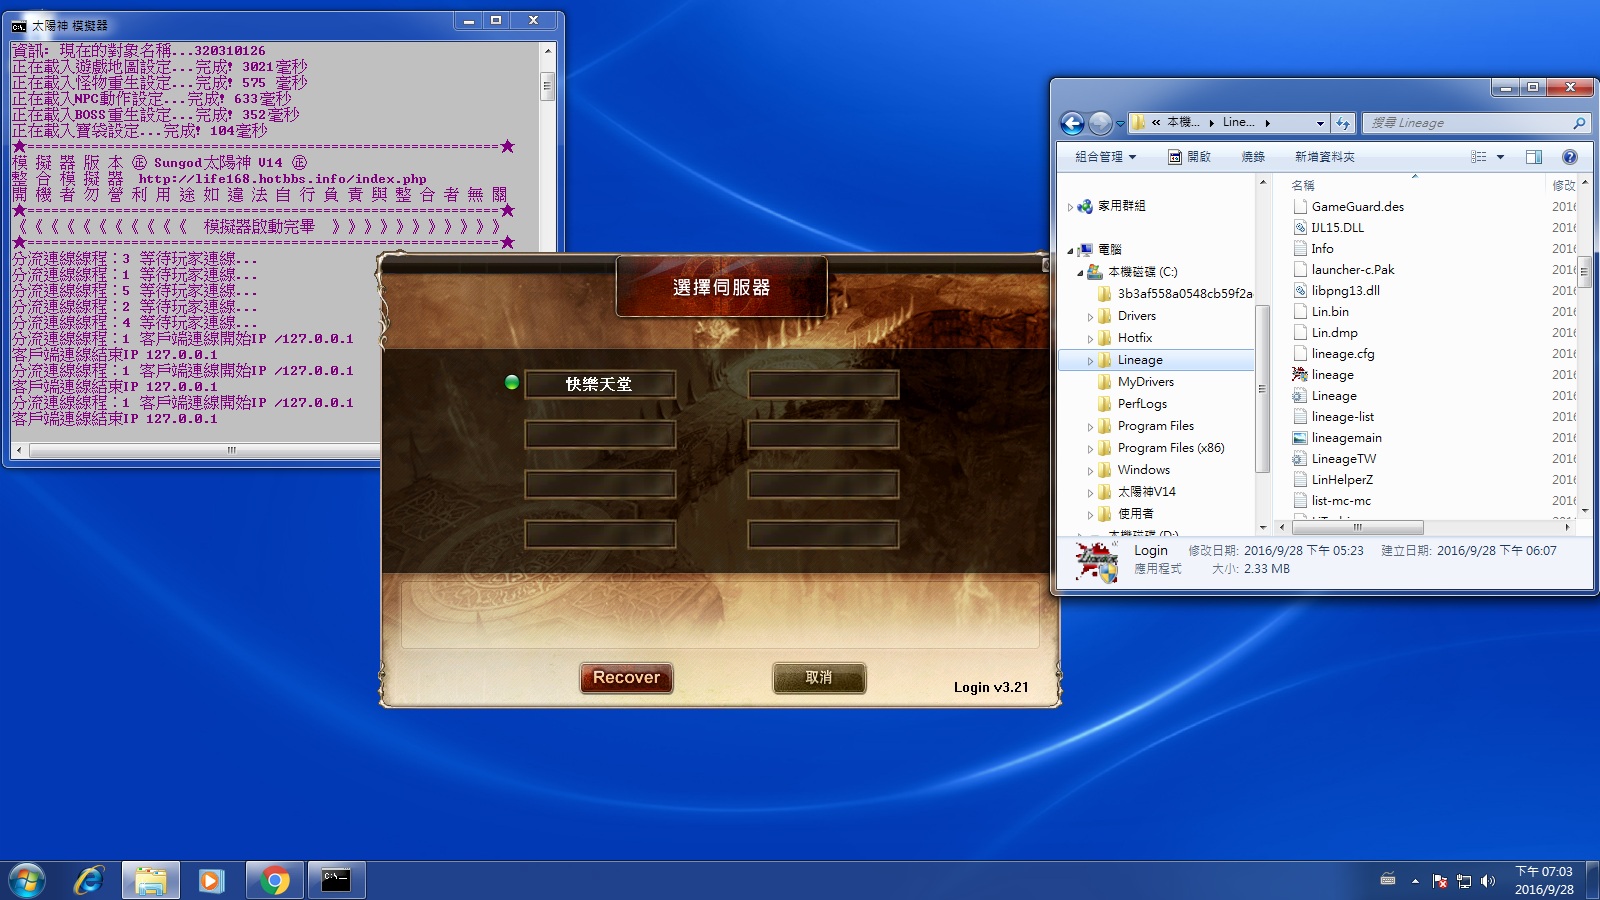Open the view options dropdown arrow
Viewport: 1600px width, 900px height.
pyautogui.click(x=1500, y=157)
